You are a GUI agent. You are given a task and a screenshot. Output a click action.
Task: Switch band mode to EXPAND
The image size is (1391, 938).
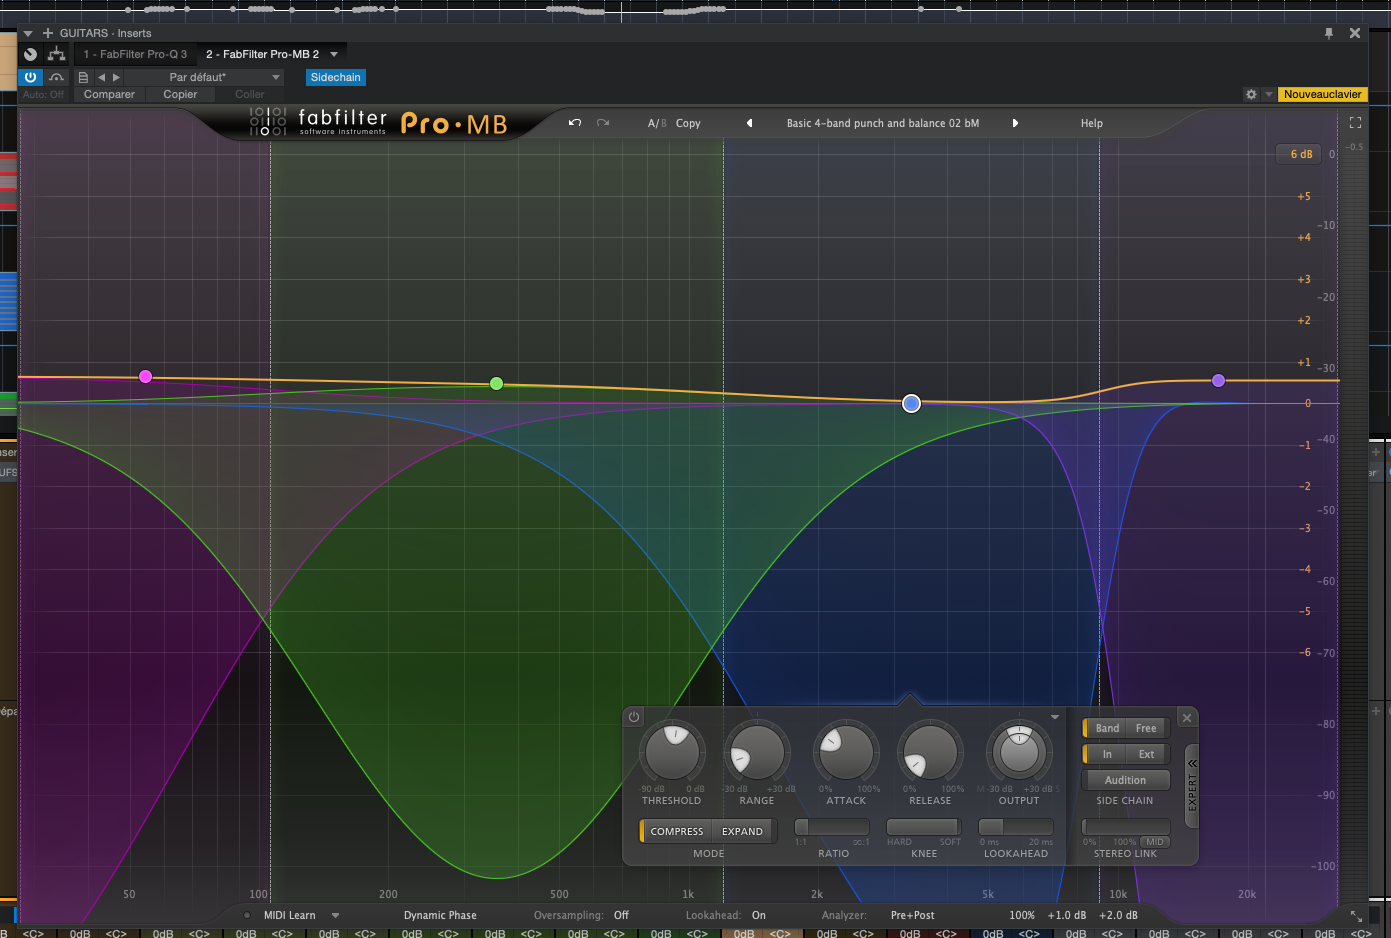742,831
